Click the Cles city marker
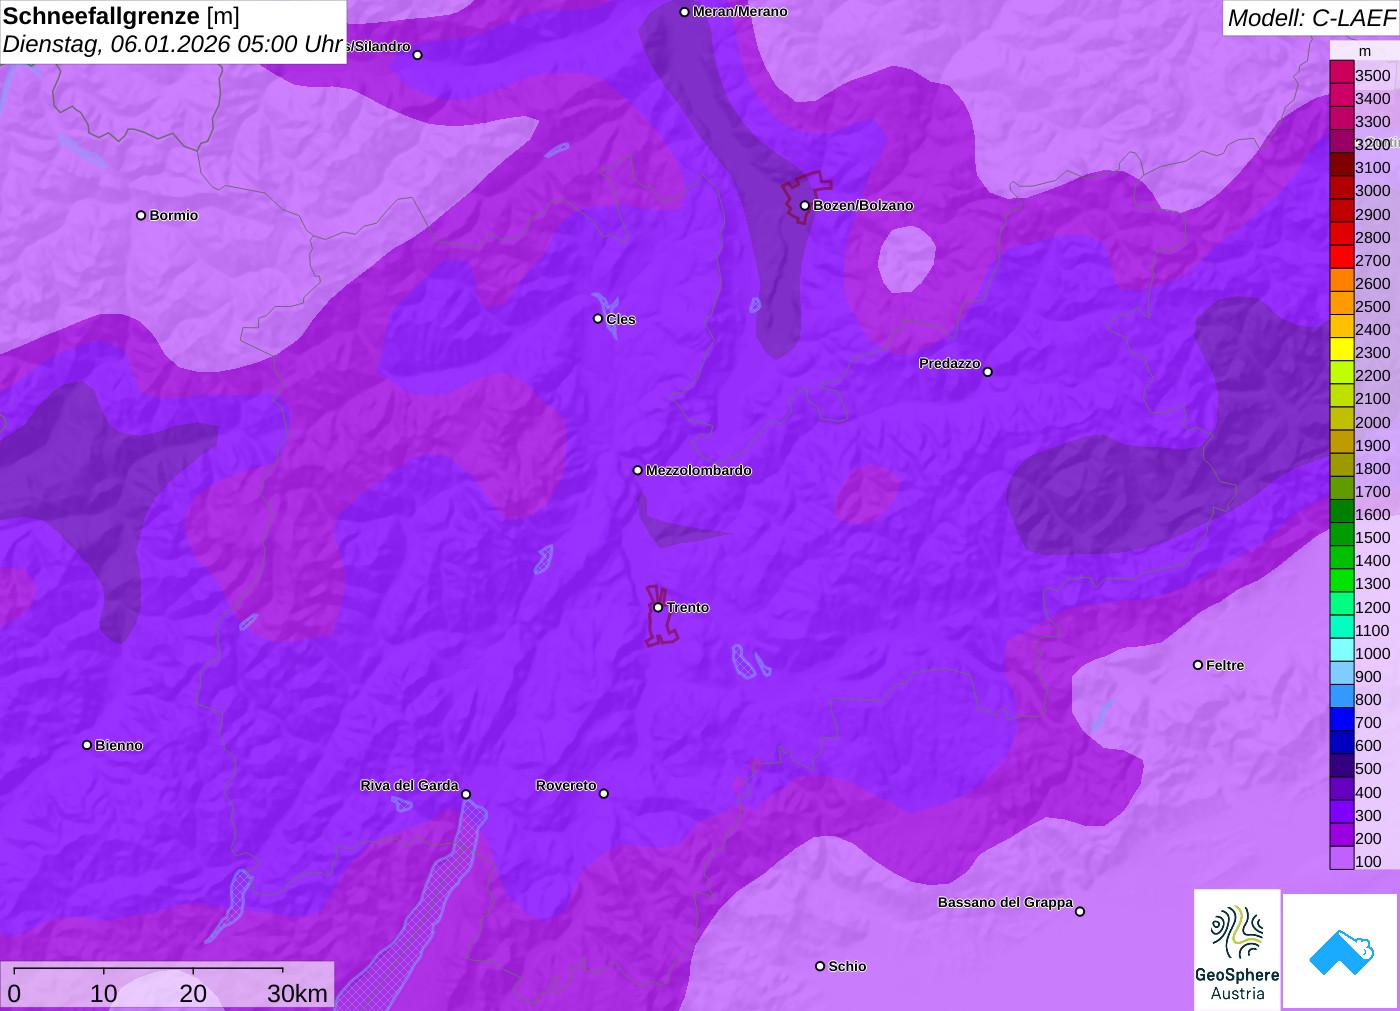1400x1011 pixels. (598, 319)
